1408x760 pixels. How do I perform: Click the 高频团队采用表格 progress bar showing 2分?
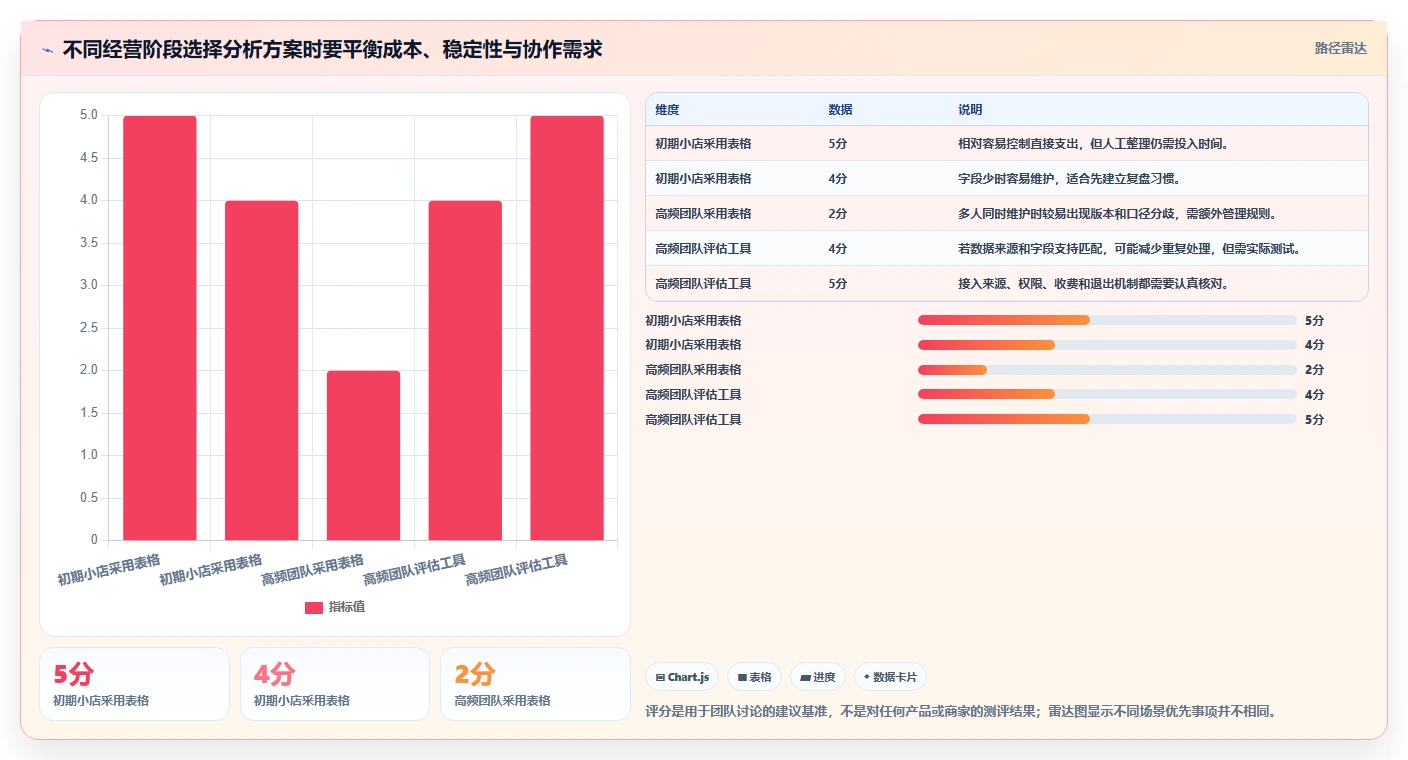click(1107, 370)
